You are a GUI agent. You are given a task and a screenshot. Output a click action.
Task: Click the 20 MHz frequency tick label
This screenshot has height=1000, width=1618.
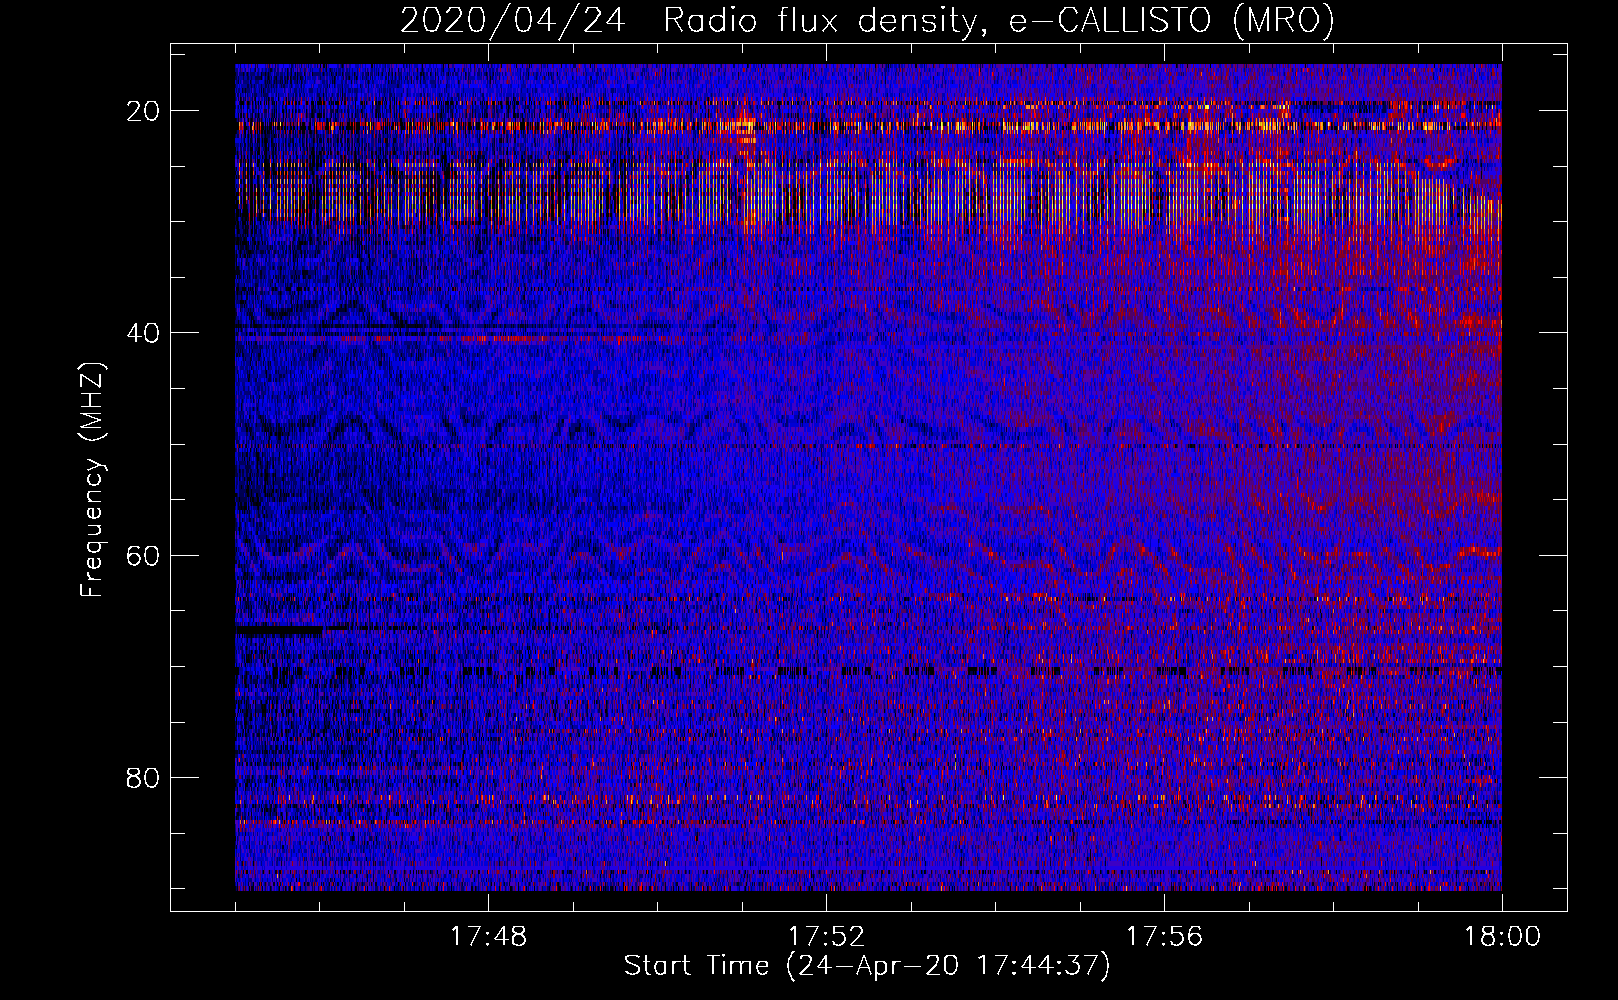[144, 111]
